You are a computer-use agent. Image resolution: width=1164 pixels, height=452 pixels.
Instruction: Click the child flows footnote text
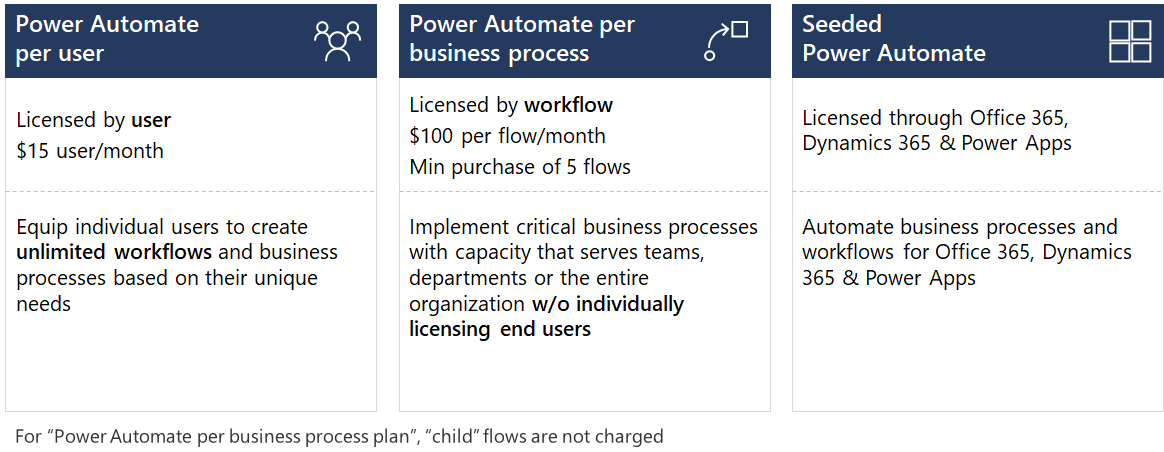(x=339, y=436)
